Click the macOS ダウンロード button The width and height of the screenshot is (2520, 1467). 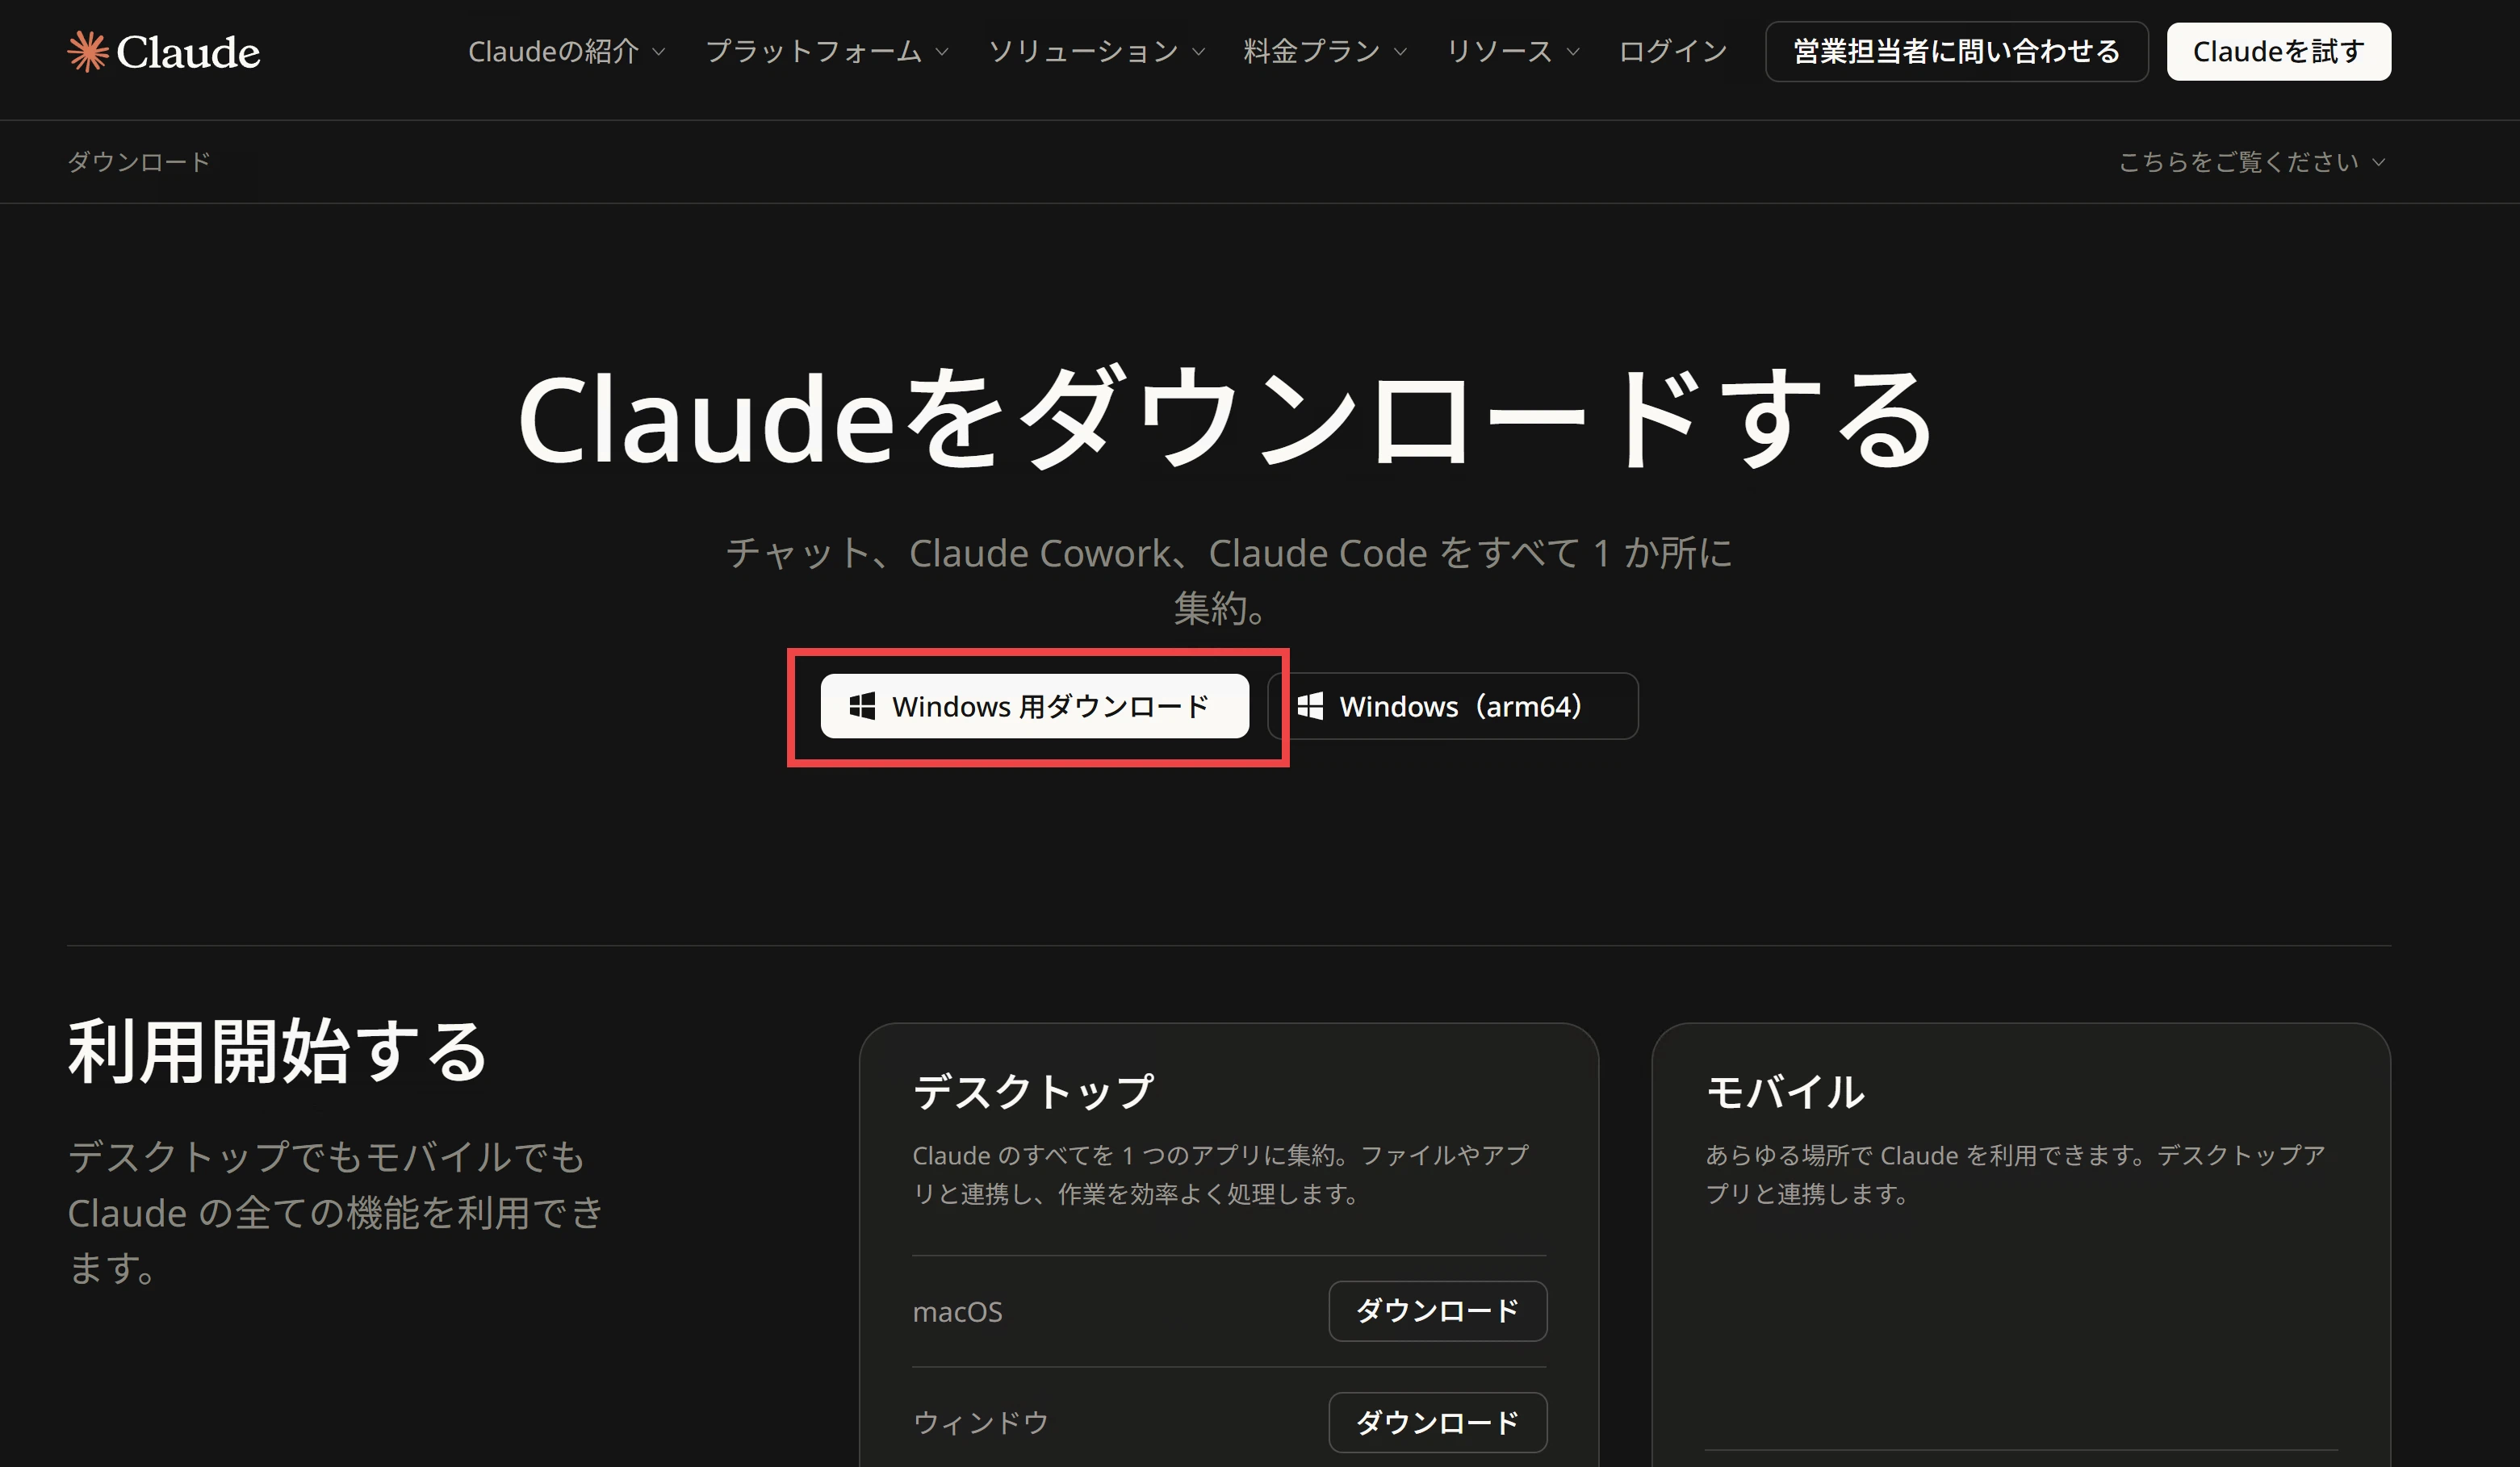coord(1437,1311)
